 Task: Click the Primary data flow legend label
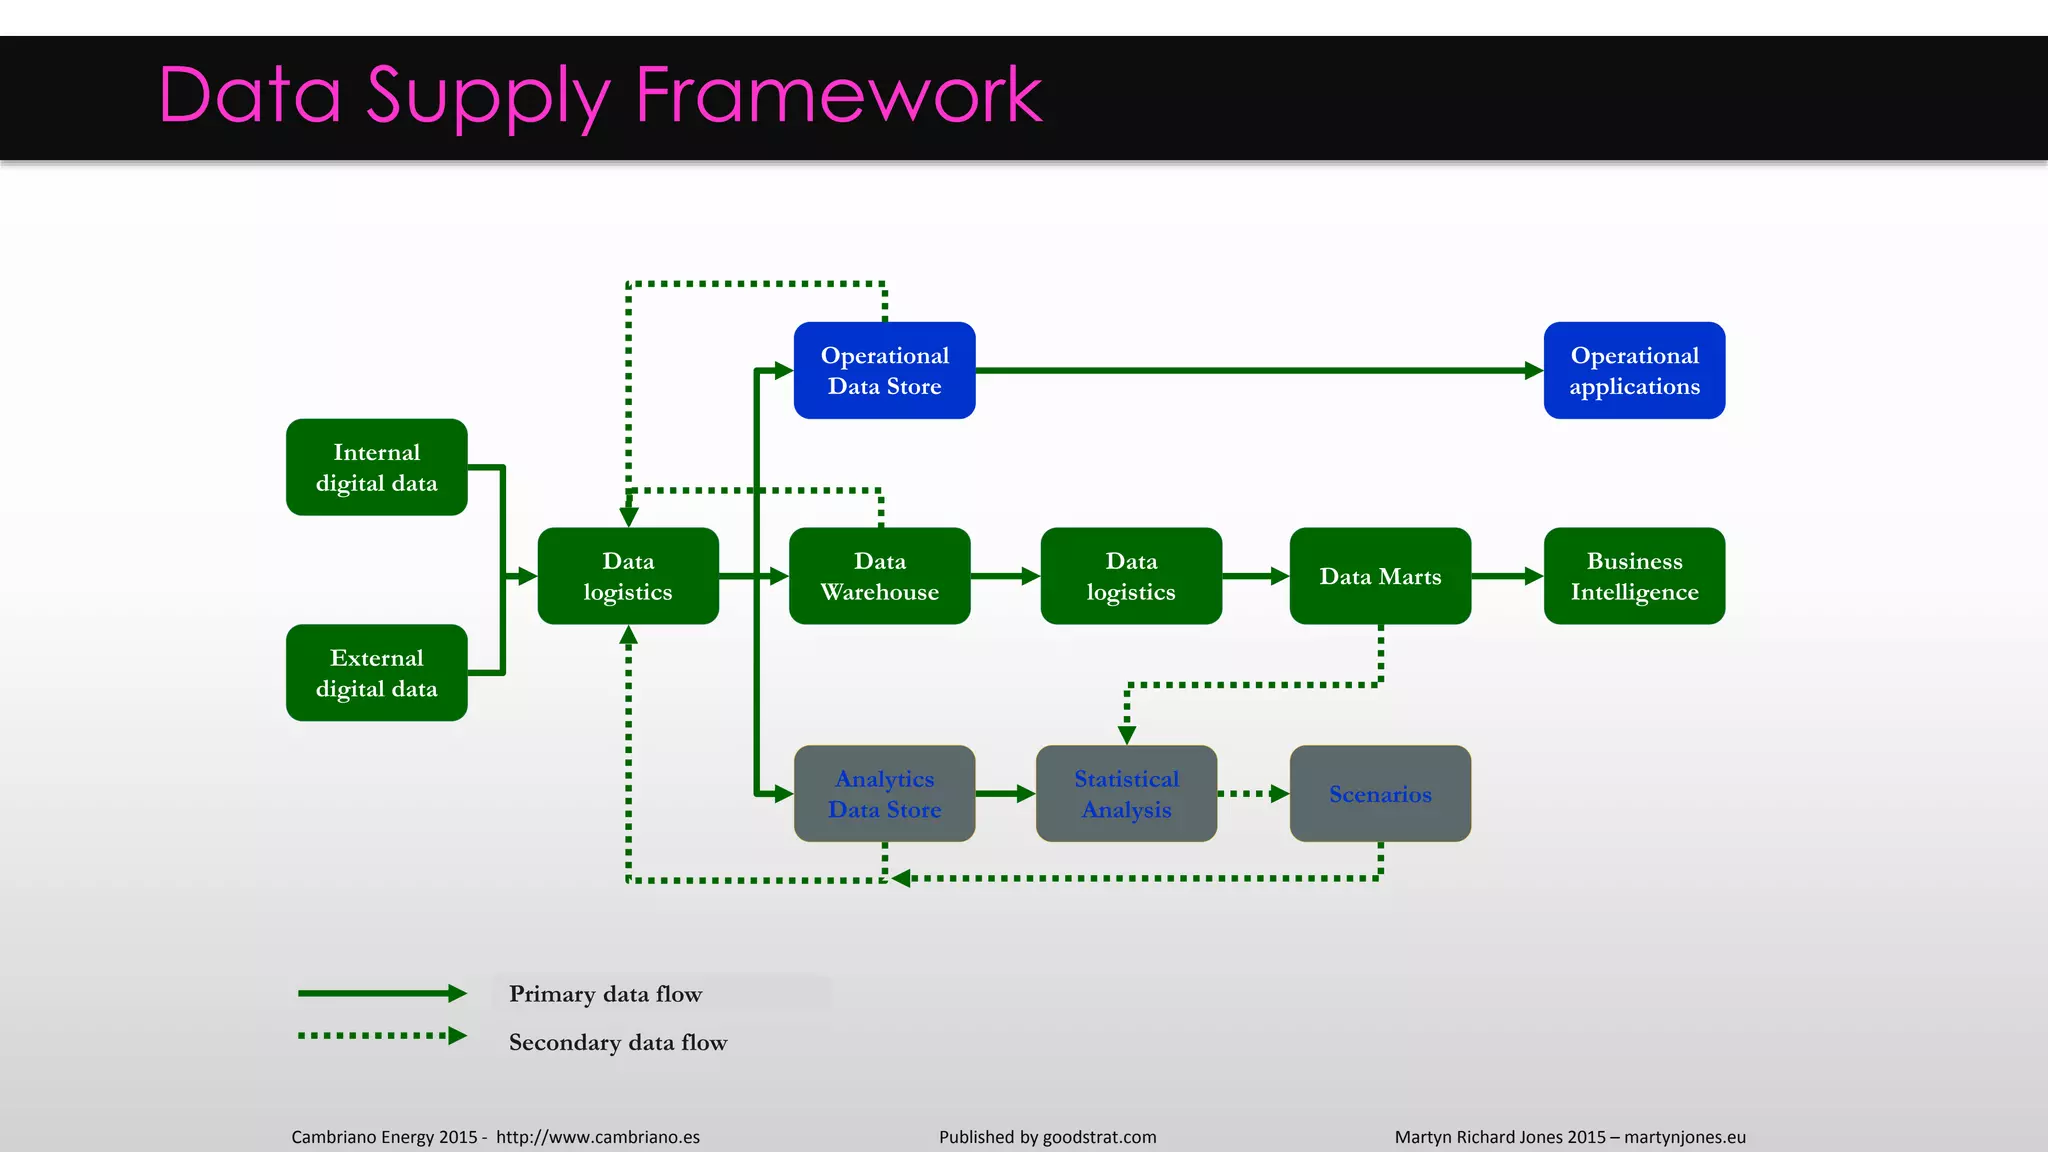606,994
